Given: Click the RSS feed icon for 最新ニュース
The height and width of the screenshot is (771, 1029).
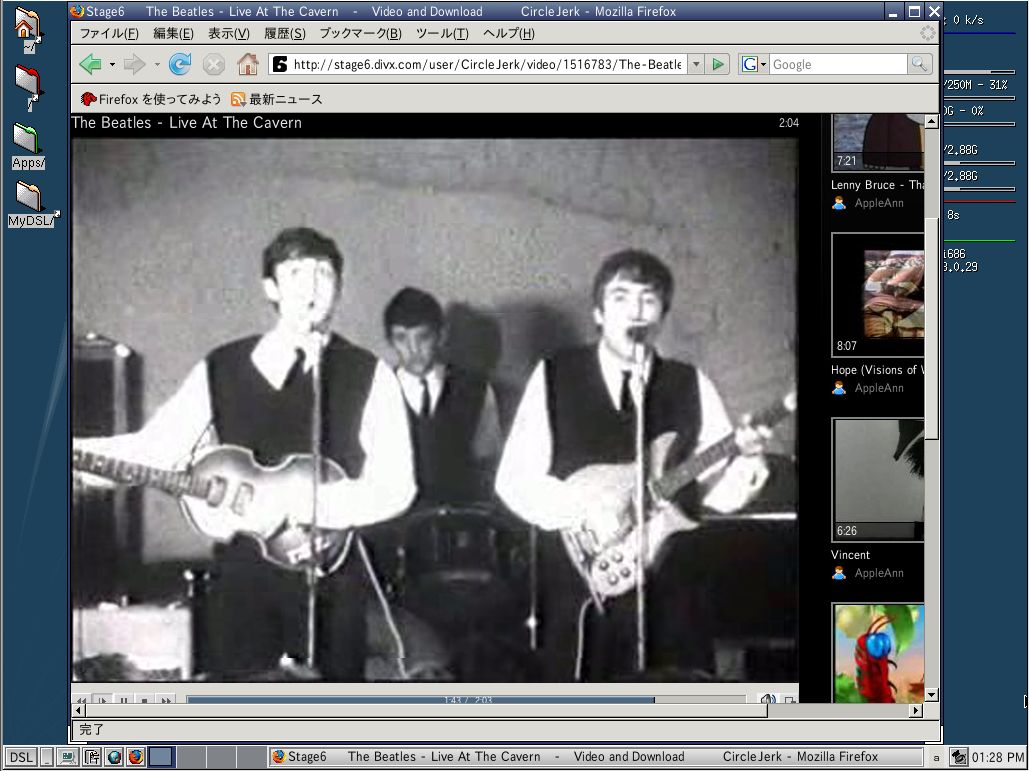Looking at the screenshot, I should click(238, 99).
